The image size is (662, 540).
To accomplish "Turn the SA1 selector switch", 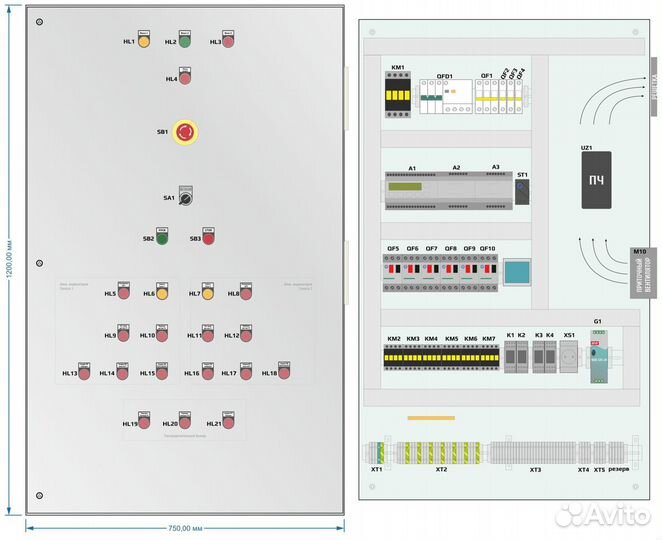I will pyautogui.click(x=185, y=197).
